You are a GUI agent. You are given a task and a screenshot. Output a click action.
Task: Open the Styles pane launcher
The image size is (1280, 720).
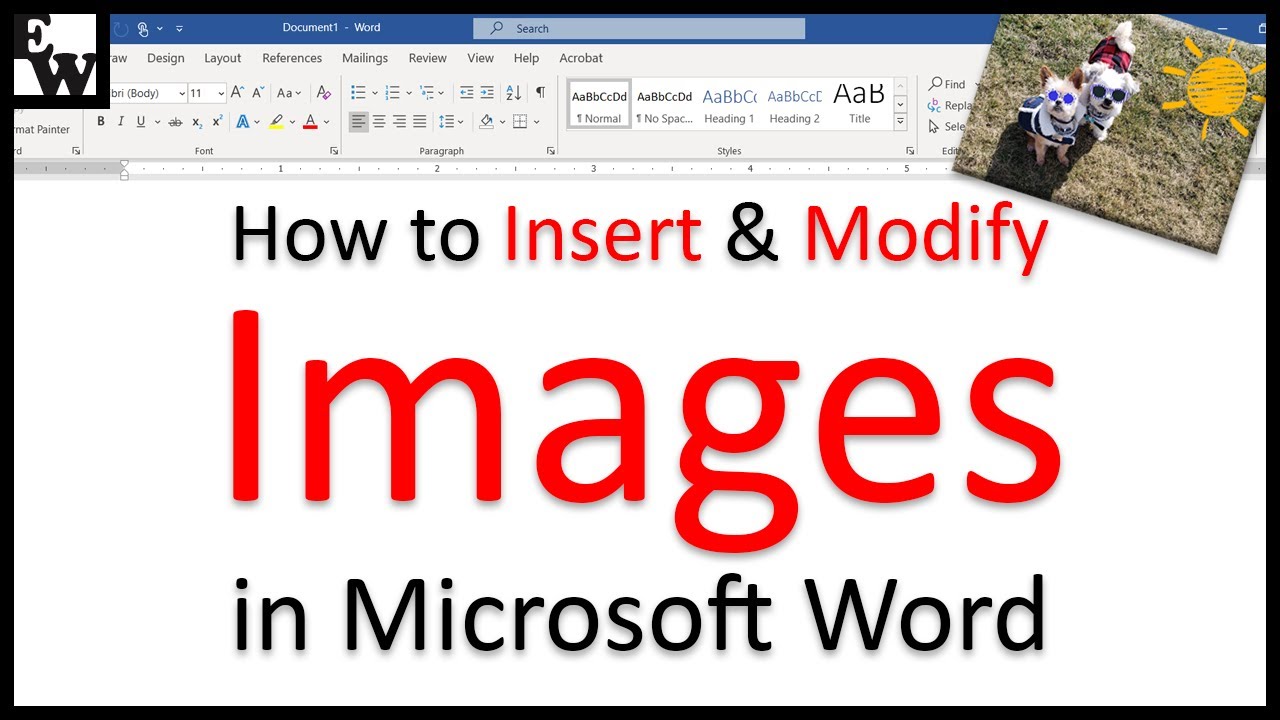point(910,151)
